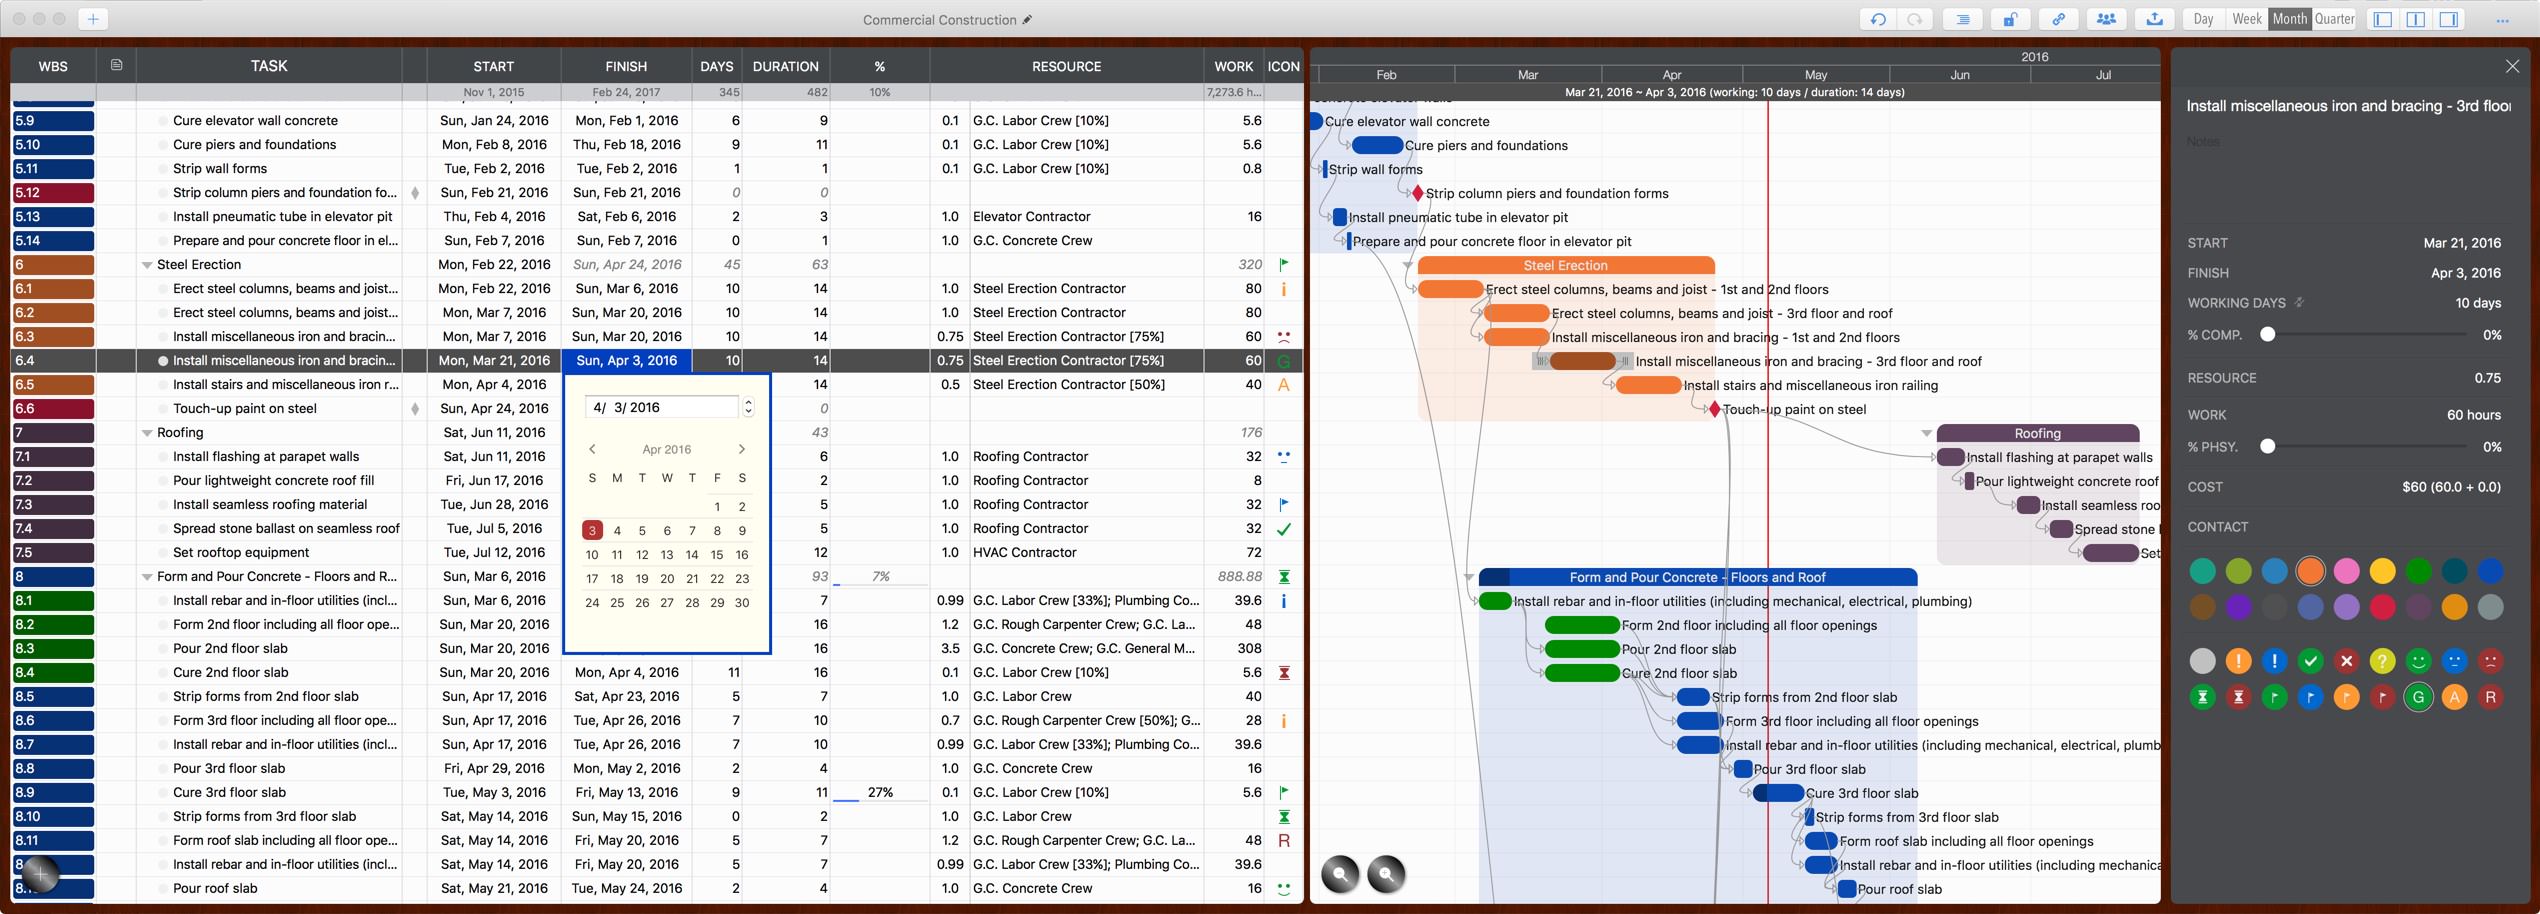Switch timeline view to Quarter
The image size is (2540, 914).
pyautogui.click(x=2335, y=19)
